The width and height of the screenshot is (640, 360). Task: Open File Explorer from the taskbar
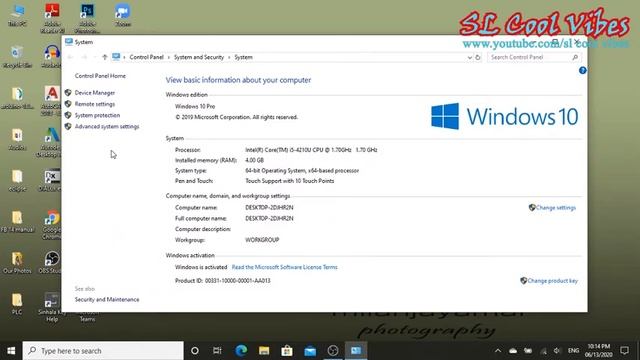[264, 351]
